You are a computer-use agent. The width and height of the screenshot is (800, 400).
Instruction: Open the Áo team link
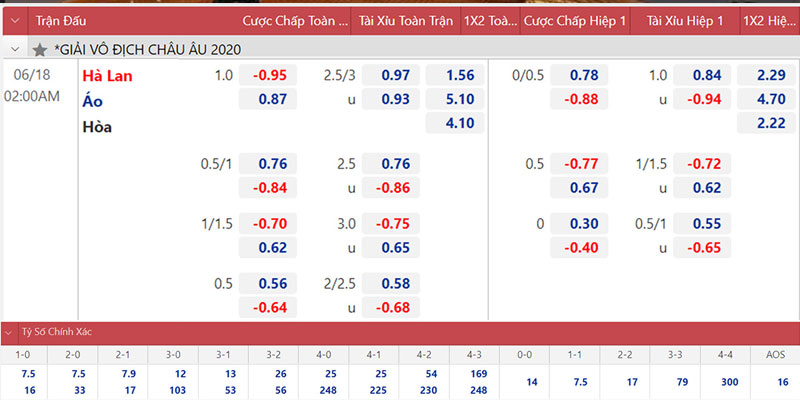click(x=92, y=100)
